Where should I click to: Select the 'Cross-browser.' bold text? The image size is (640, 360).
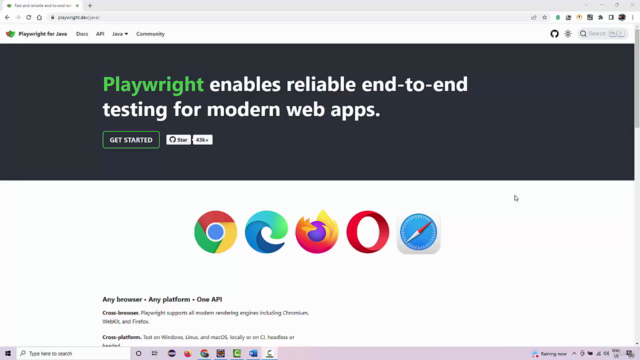(x=120, y=313)
